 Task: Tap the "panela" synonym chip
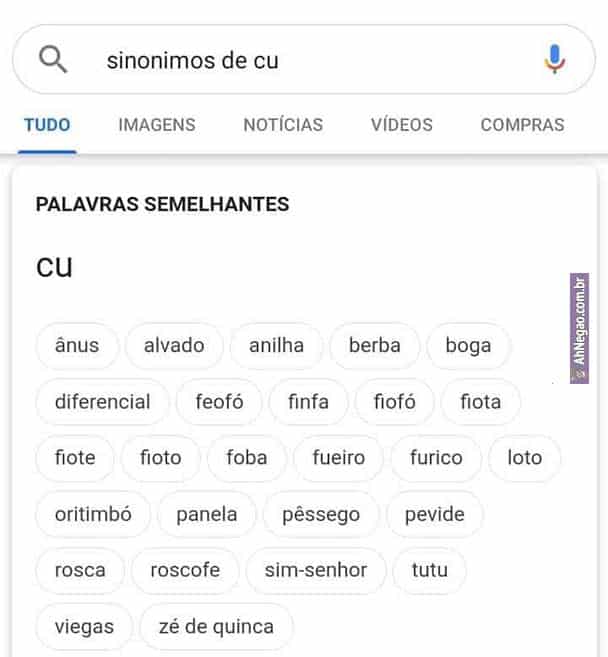pos(207,515)
